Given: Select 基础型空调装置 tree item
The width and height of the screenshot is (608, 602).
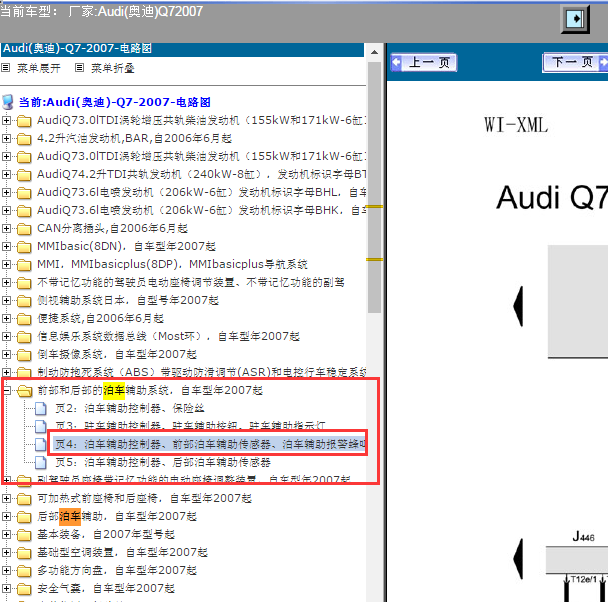Looking at the screenshot, I should point(122,552).
